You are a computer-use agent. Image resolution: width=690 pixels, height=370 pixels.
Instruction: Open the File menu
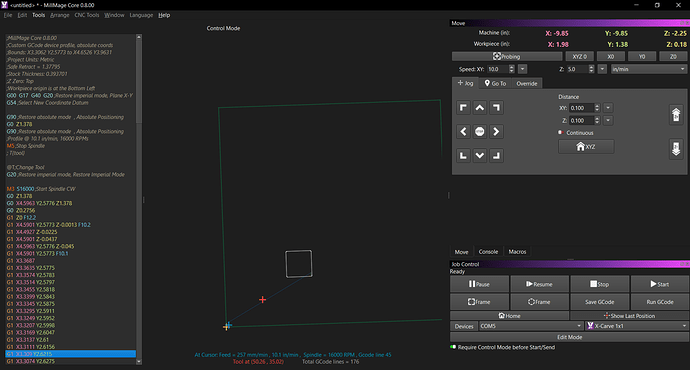(x=8, y=15)
